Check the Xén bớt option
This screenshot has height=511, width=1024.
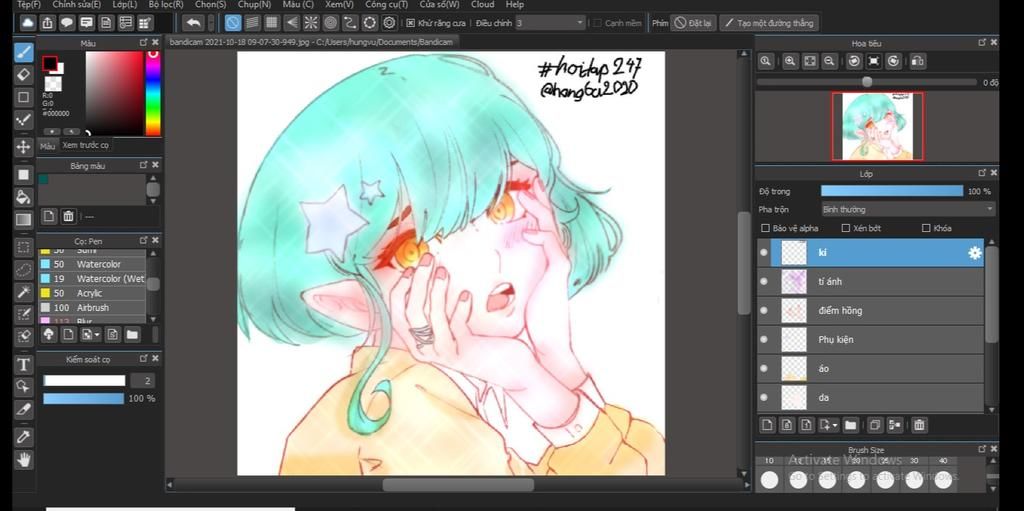(846, 228)
